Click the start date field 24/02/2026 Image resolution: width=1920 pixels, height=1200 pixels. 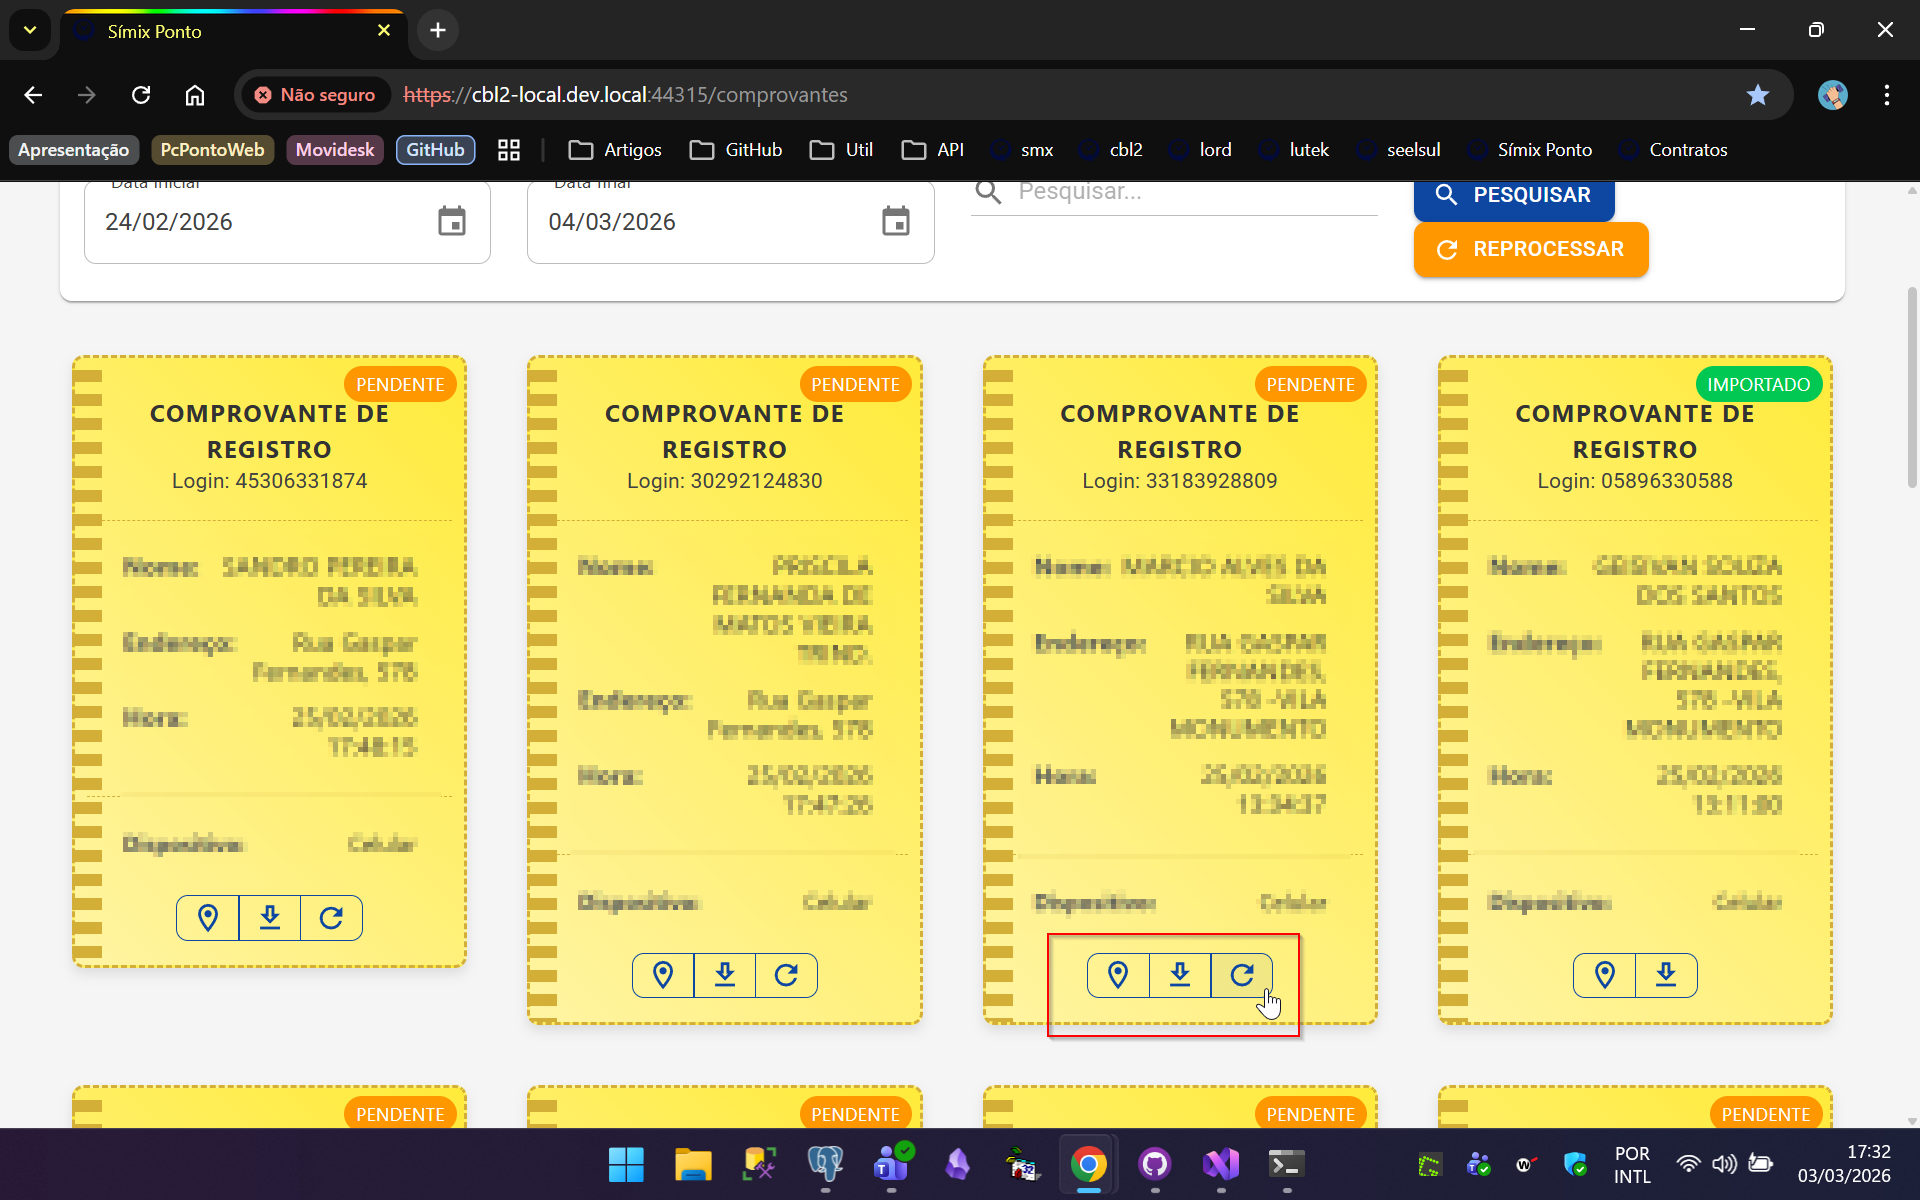click(x=287, y=222)
